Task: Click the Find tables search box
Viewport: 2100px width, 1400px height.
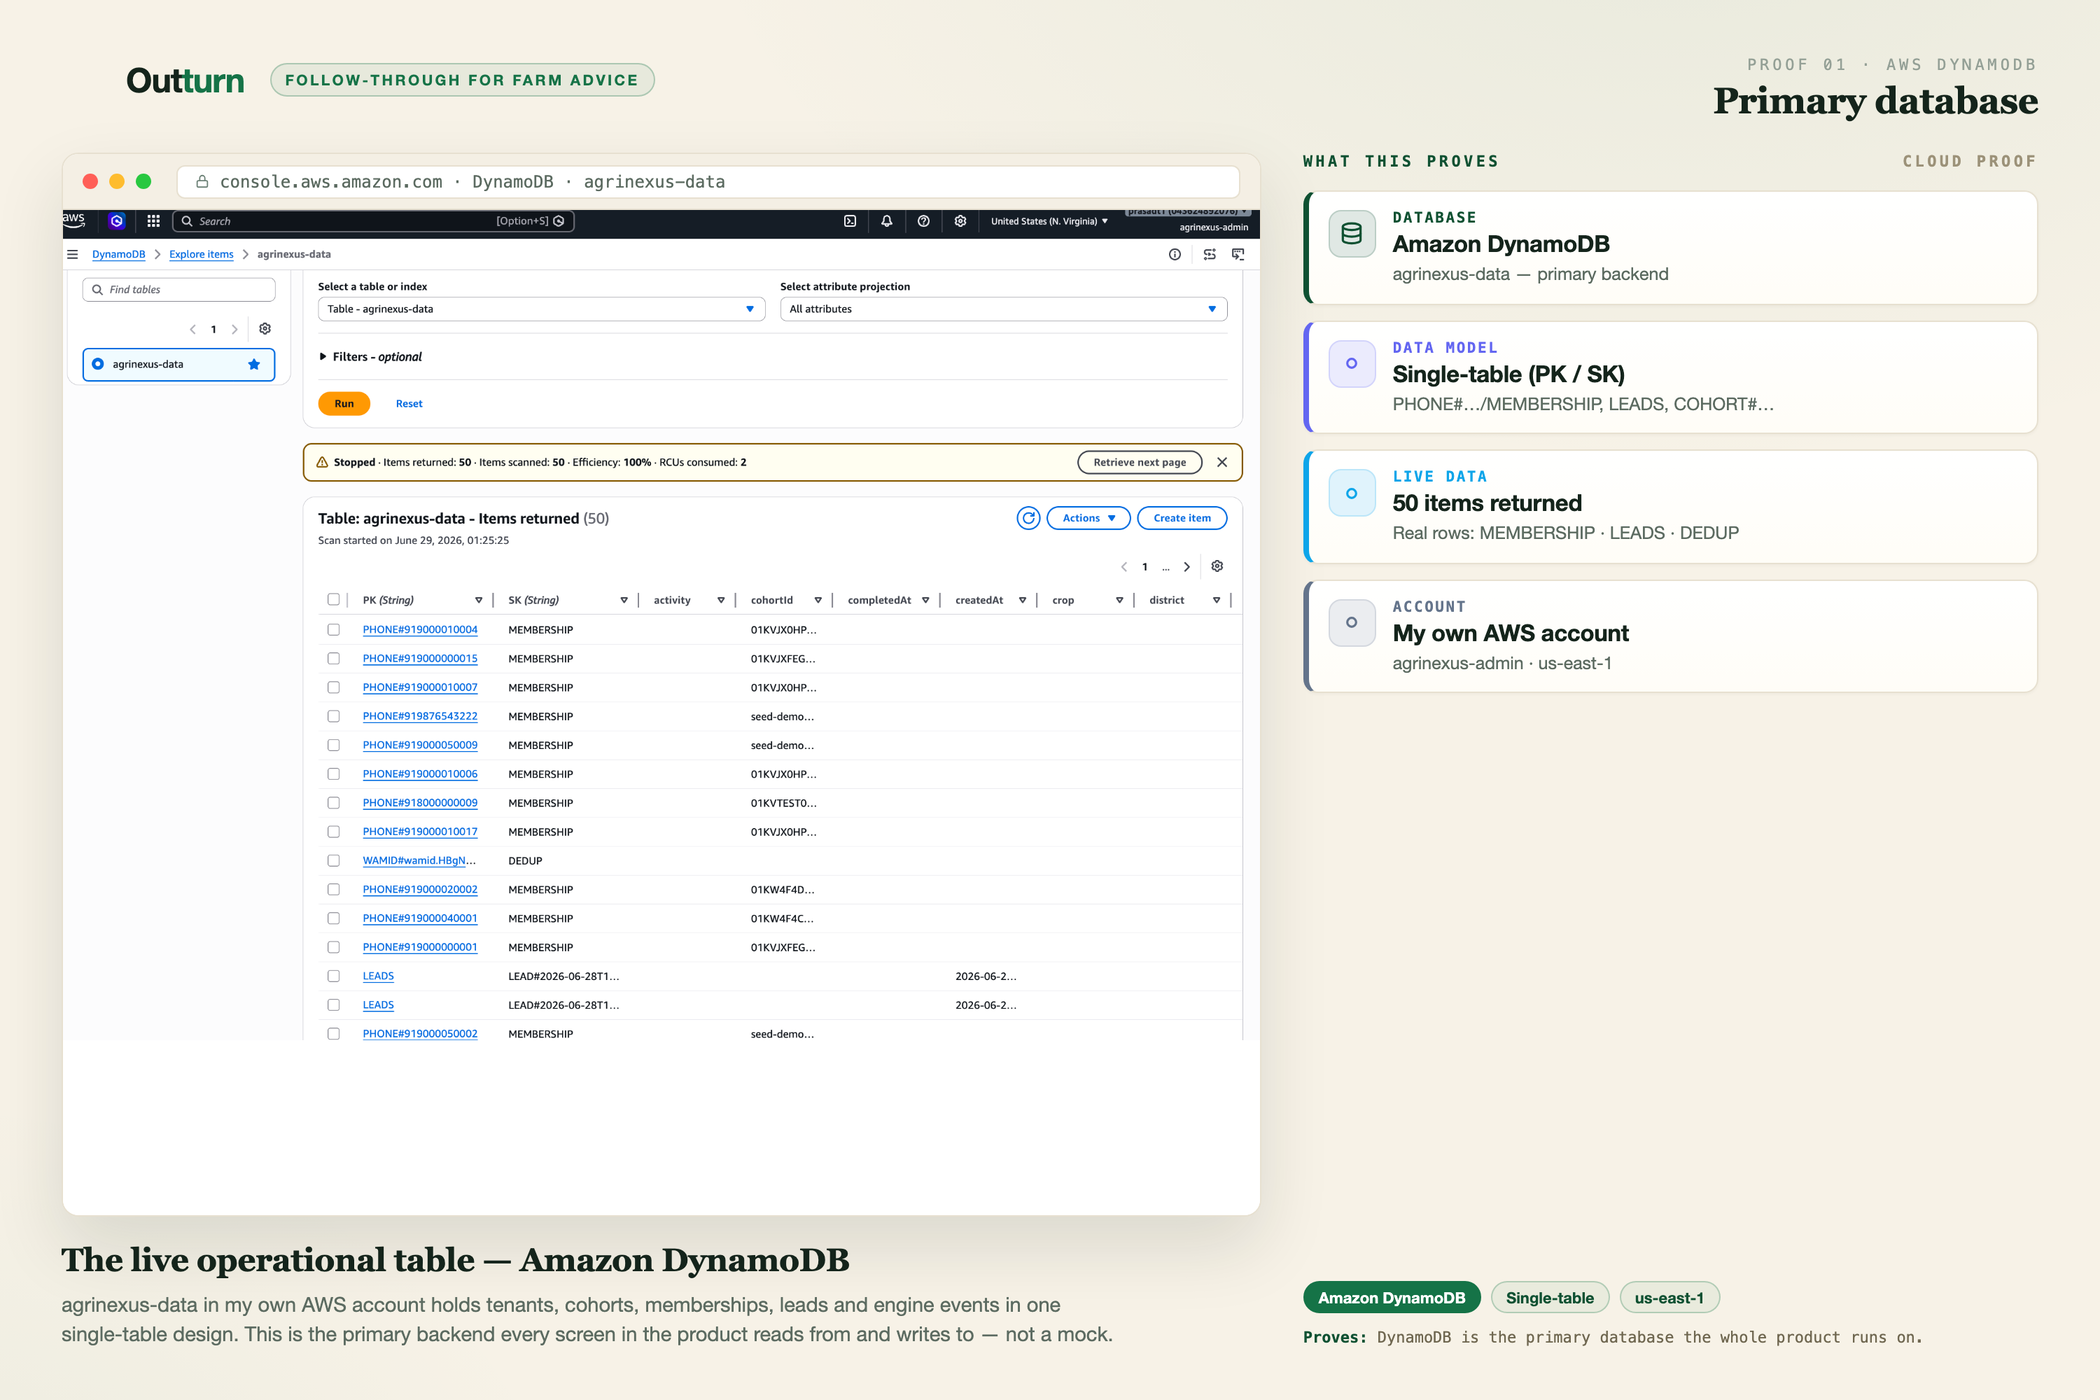Action: (x=179, y=290)
